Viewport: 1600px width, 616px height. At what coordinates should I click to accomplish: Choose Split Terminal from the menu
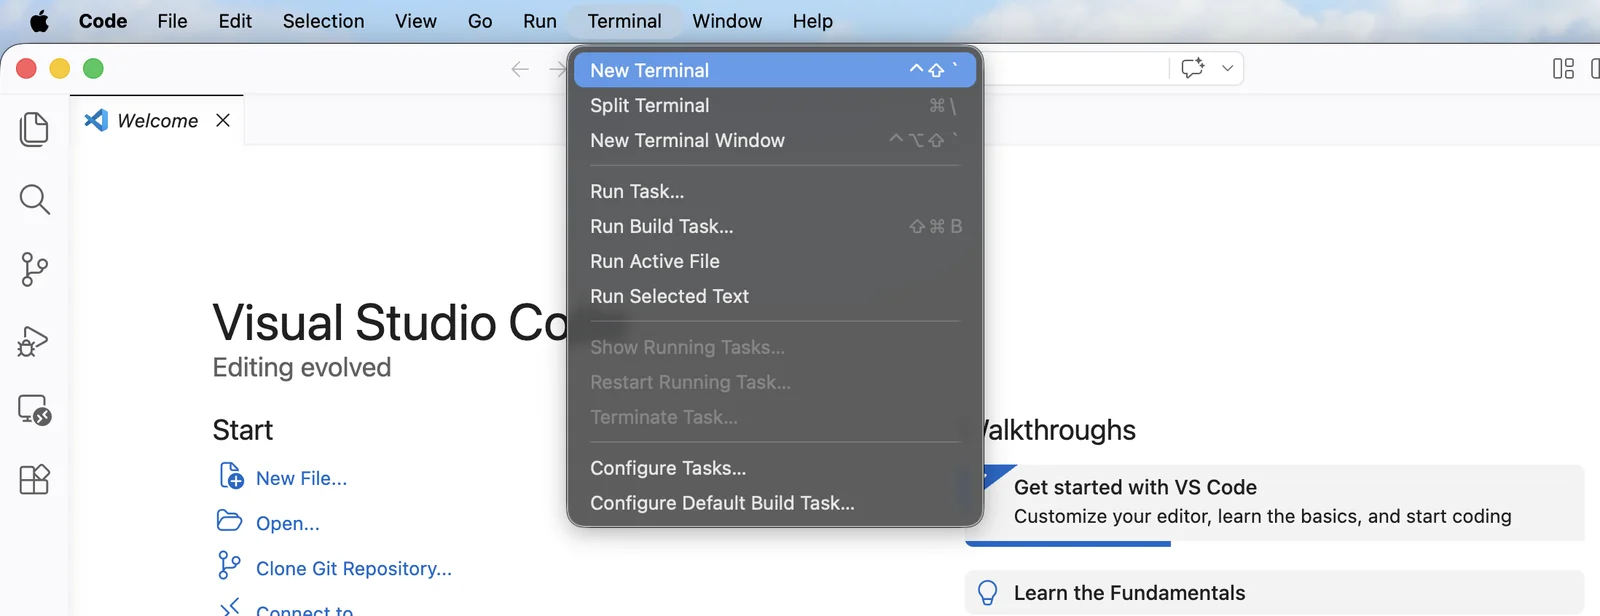point(775,105)
